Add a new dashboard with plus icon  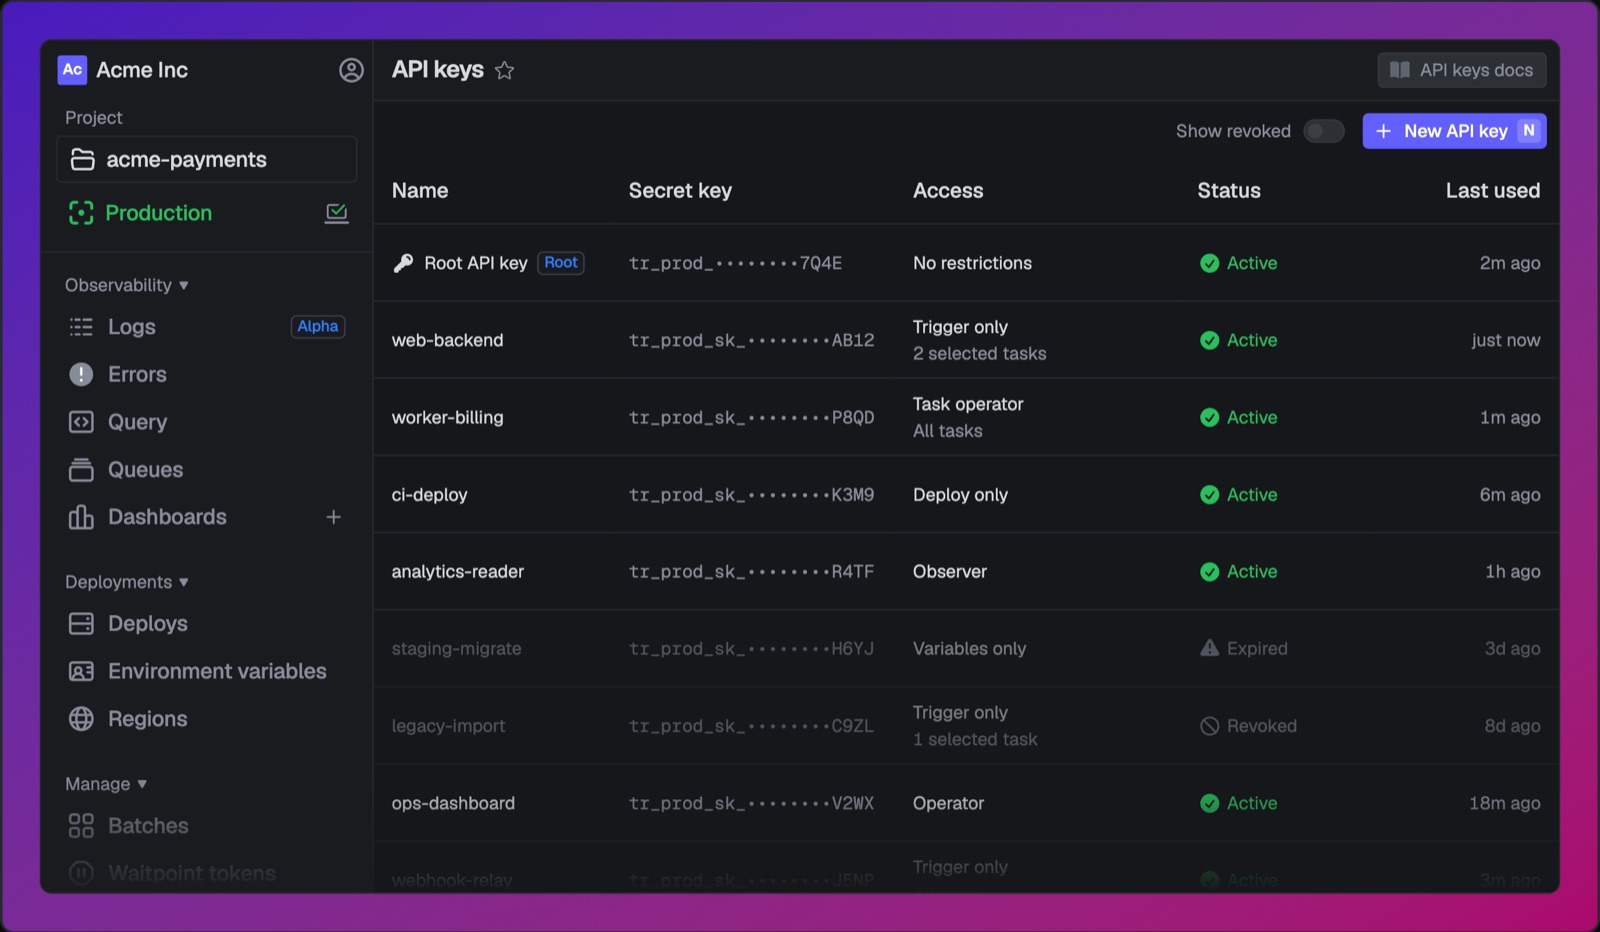pyautogui.click(x=334, y=517)
